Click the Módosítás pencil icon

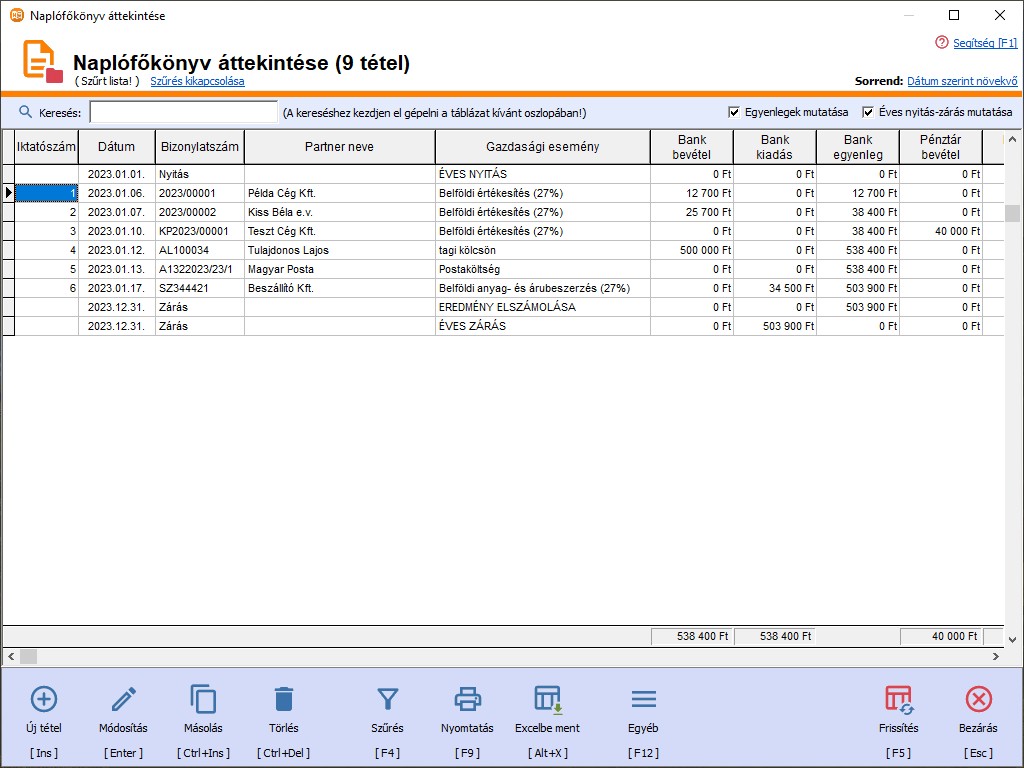point(123,699)
